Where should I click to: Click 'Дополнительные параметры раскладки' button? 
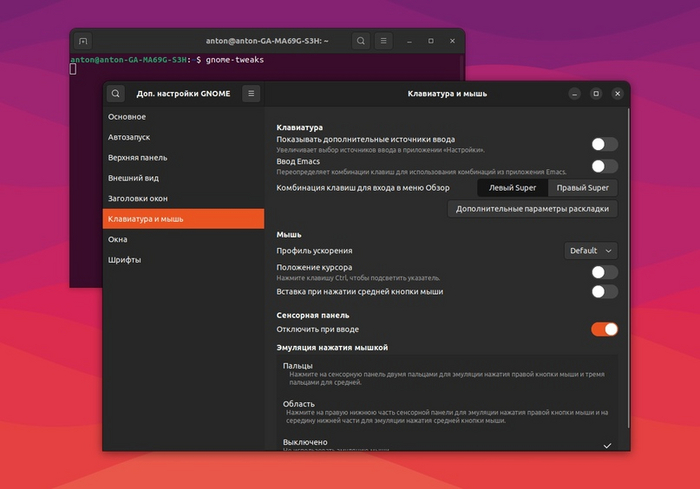tap(532, 209)
